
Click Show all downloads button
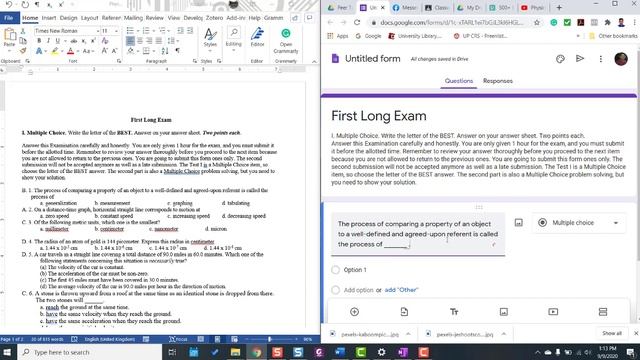pyautogui.click(x=611, y=333)
